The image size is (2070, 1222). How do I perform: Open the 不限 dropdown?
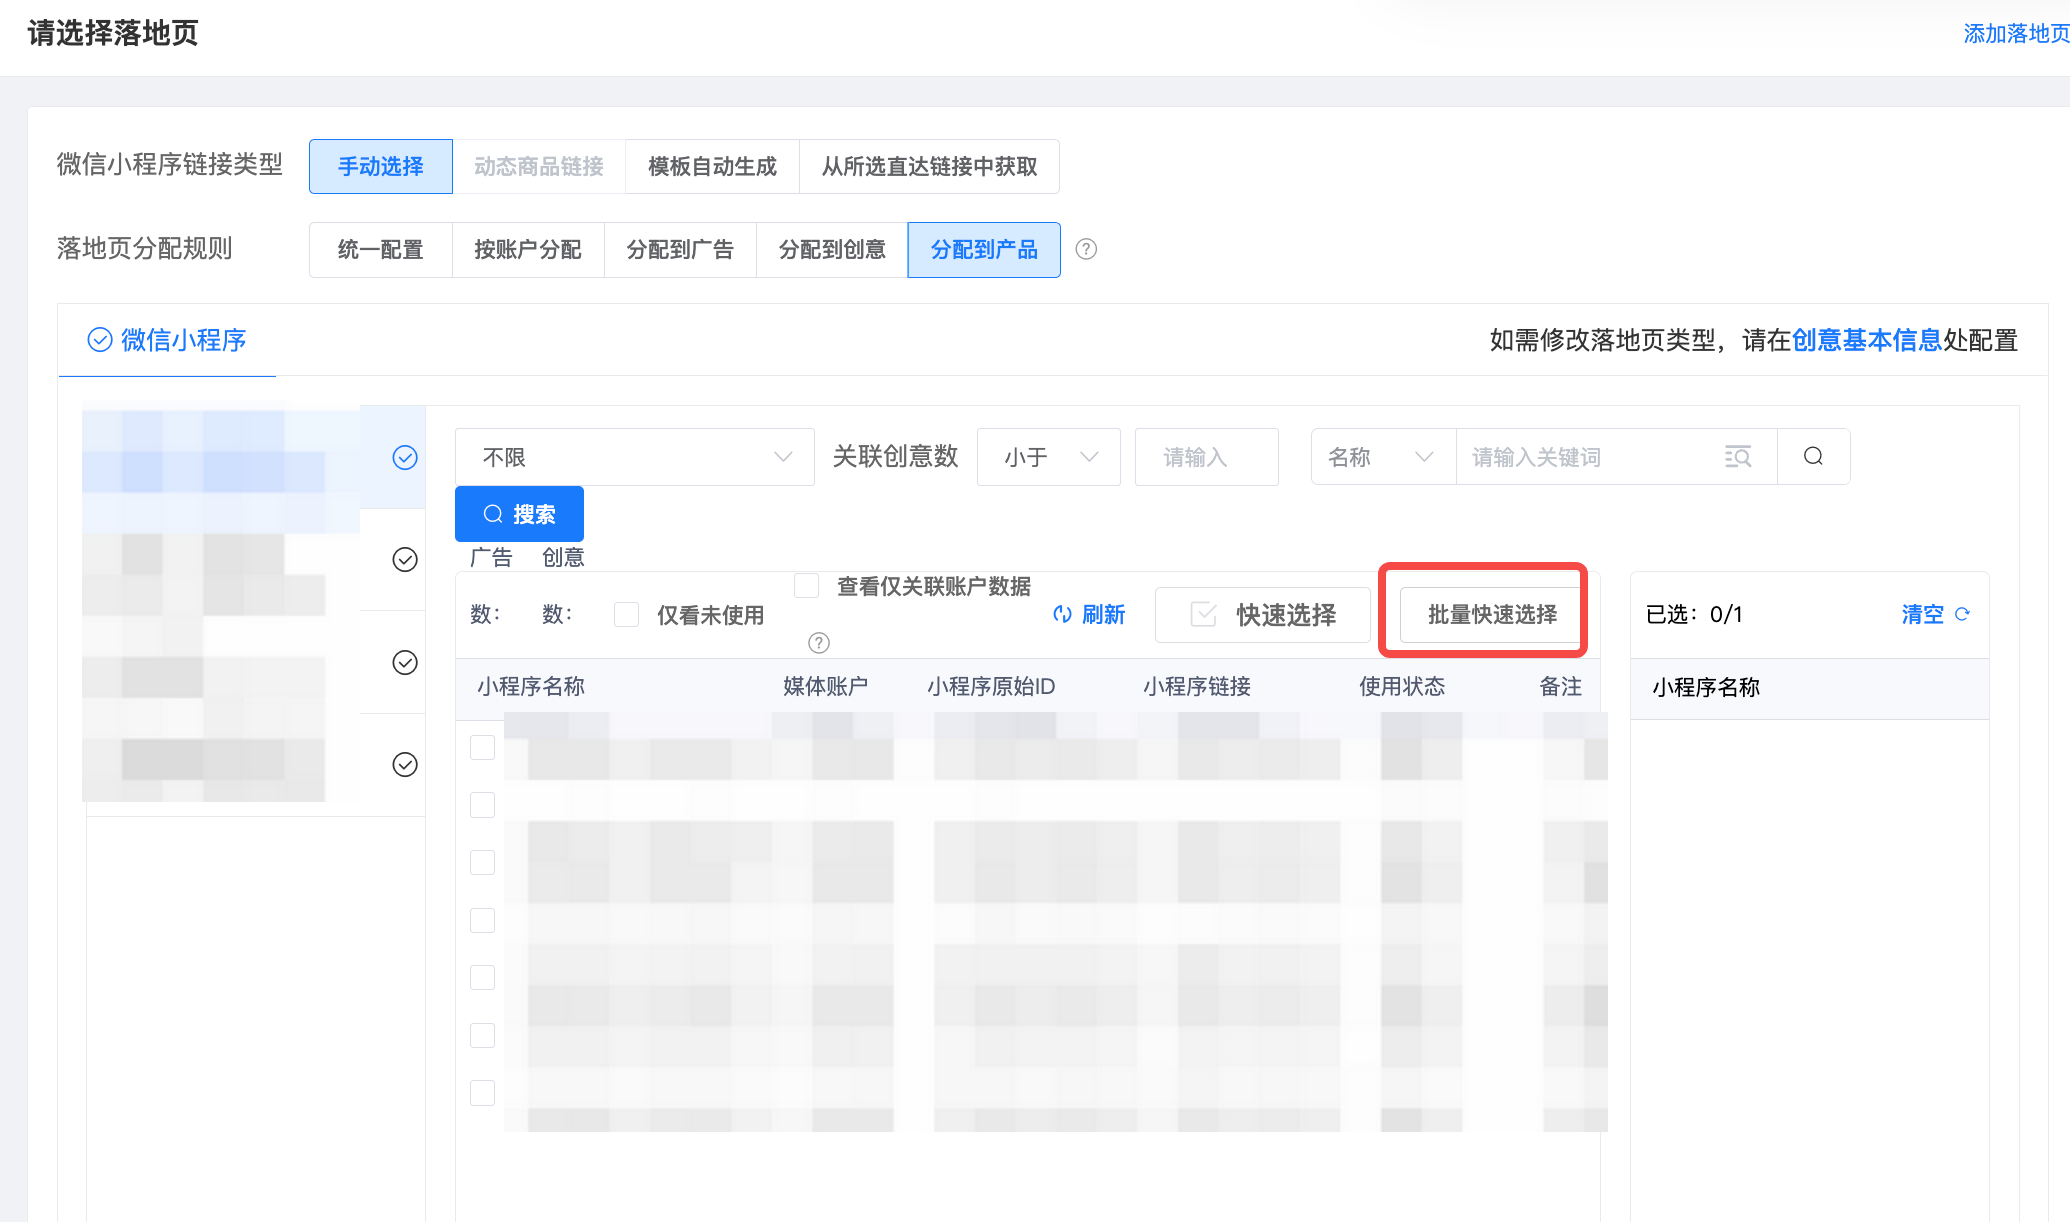coord(635,457)
